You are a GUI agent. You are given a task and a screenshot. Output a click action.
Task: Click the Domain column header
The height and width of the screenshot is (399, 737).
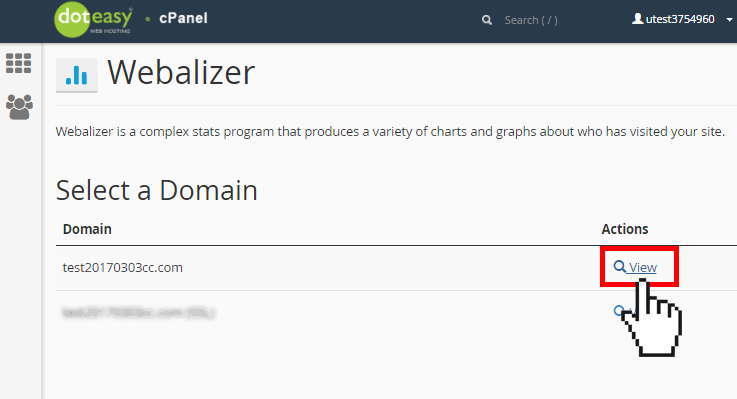coord(87,229)
